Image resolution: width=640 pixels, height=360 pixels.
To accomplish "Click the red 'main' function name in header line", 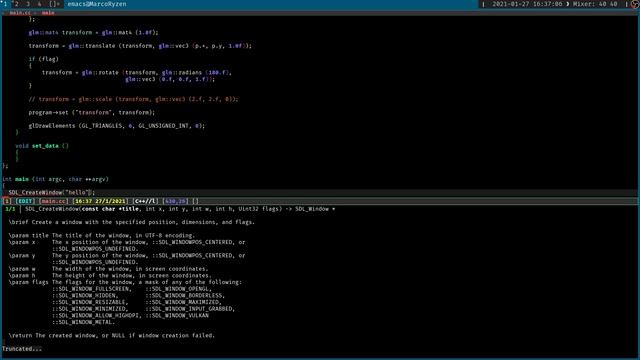I will [48, 13].
